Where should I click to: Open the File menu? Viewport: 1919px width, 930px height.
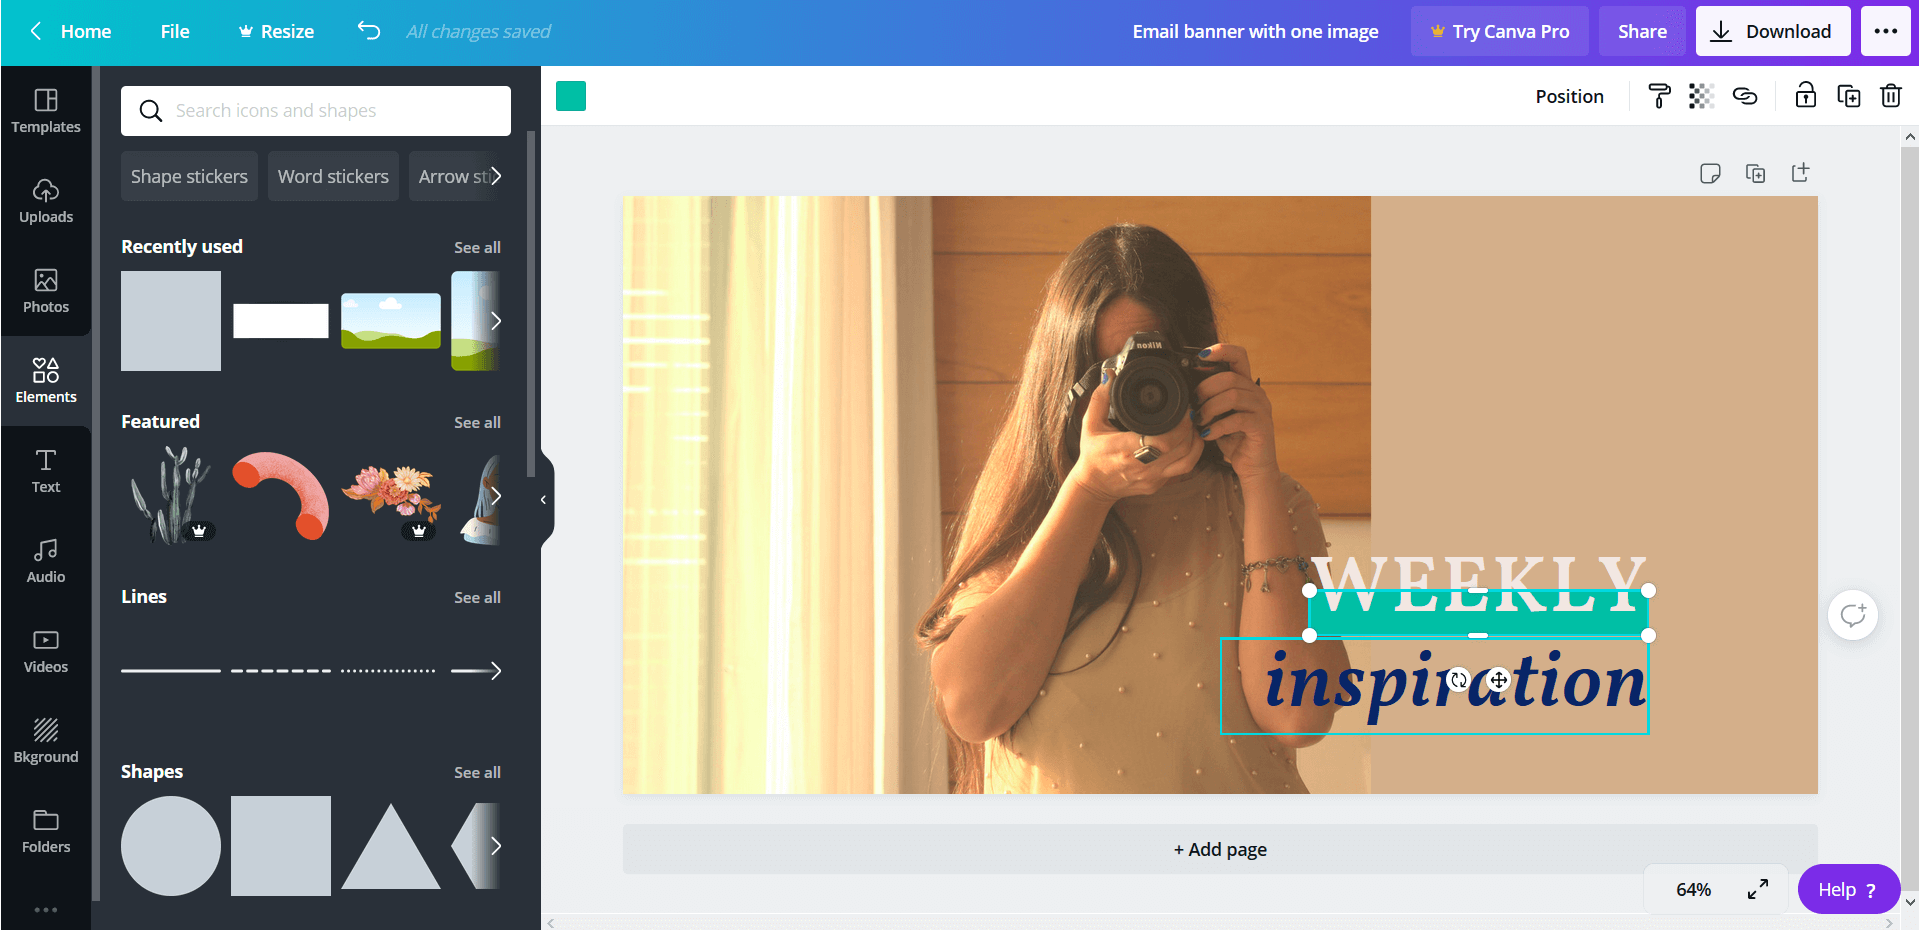175,31
